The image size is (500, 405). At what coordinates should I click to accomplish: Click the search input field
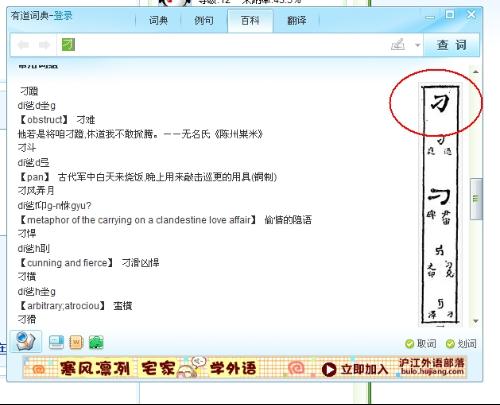(x=223, y=45)
